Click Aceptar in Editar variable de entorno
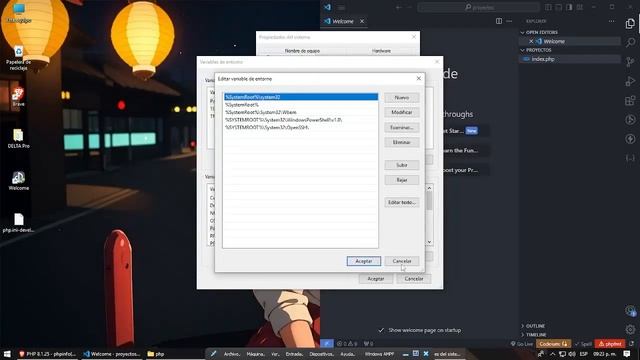This screenshot has width=640, height=360. point(364,261)
